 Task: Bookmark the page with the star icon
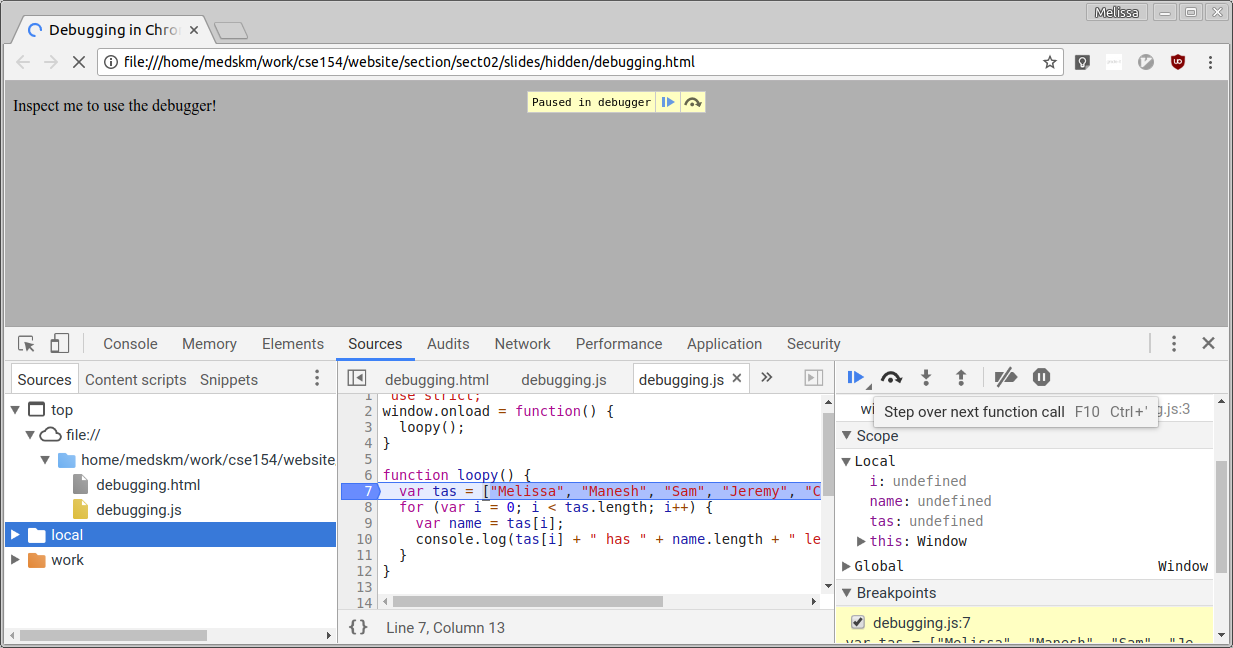[x=1050, y=61]
